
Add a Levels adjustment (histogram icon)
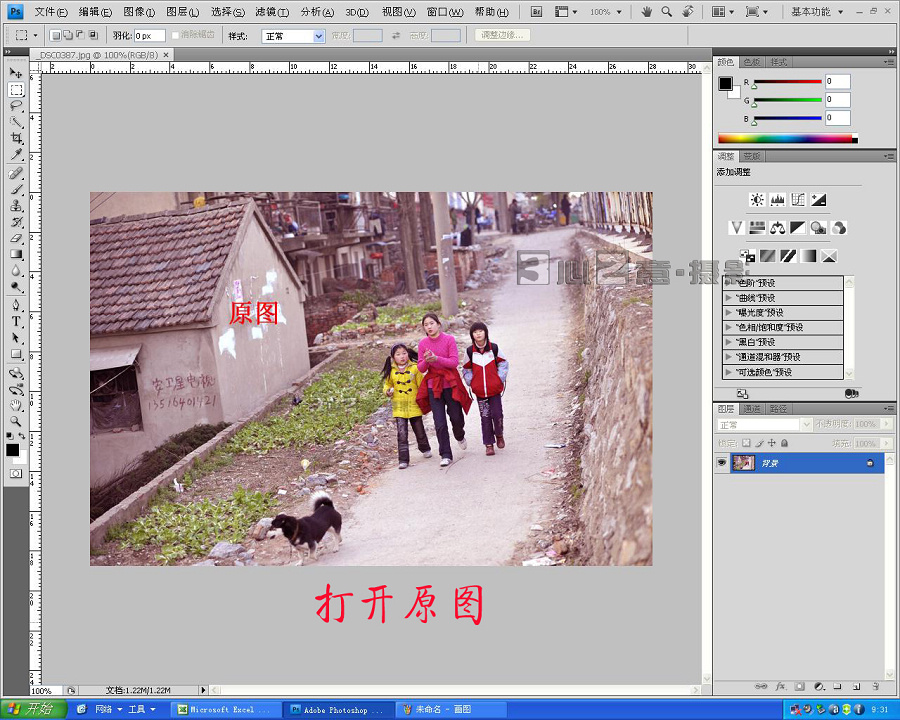(x=777, y=200)
